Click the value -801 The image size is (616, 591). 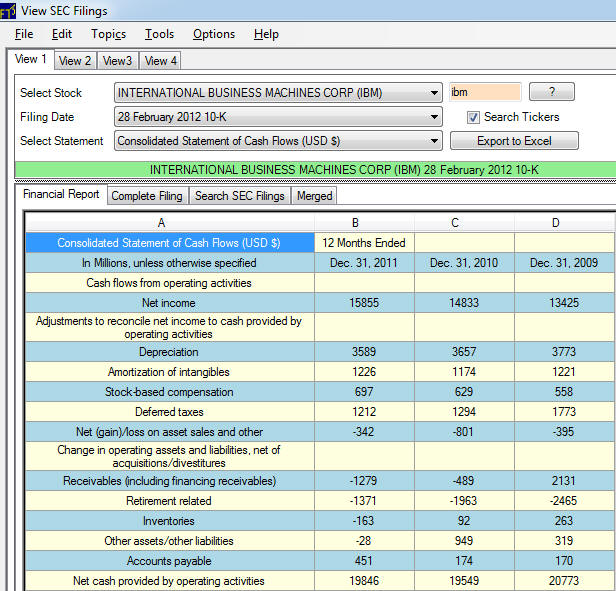464,432
